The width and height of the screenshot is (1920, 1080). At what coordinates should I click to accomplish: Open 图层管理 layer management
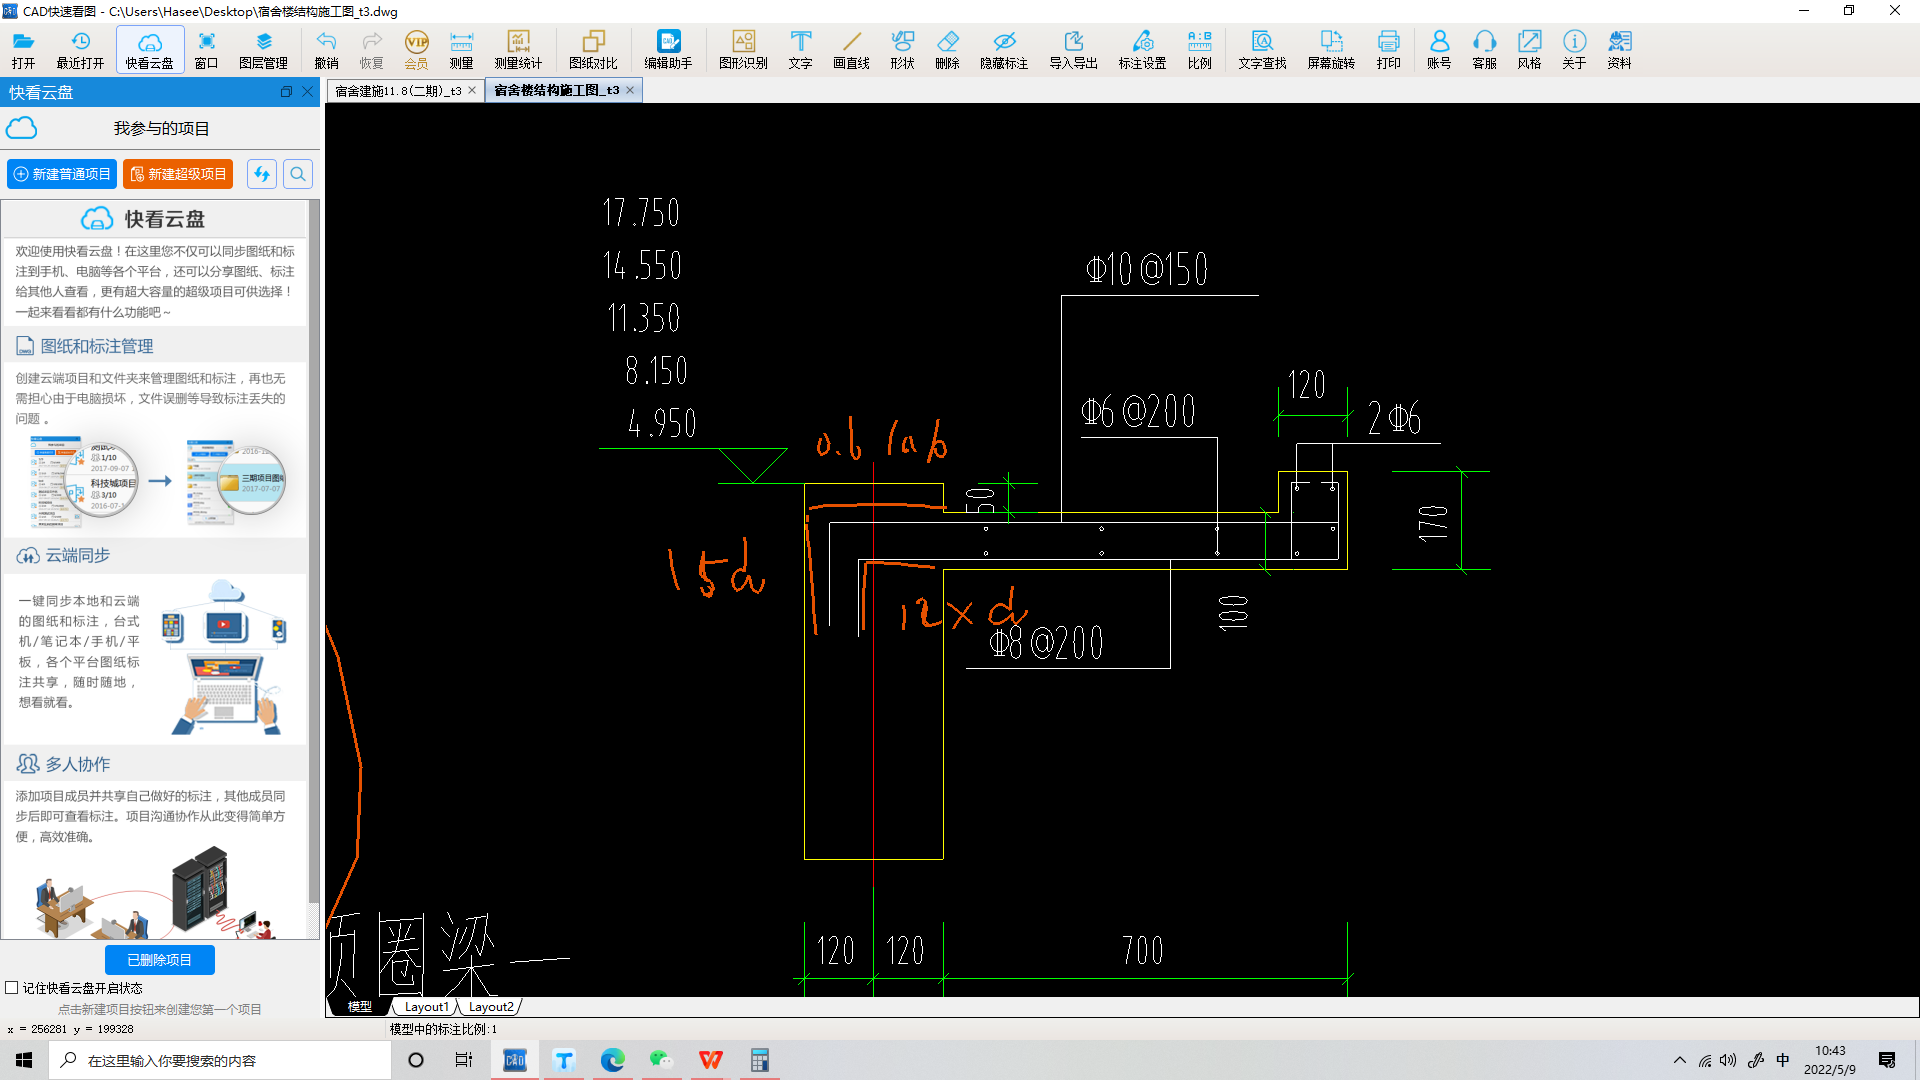click(x=263, y=49)
